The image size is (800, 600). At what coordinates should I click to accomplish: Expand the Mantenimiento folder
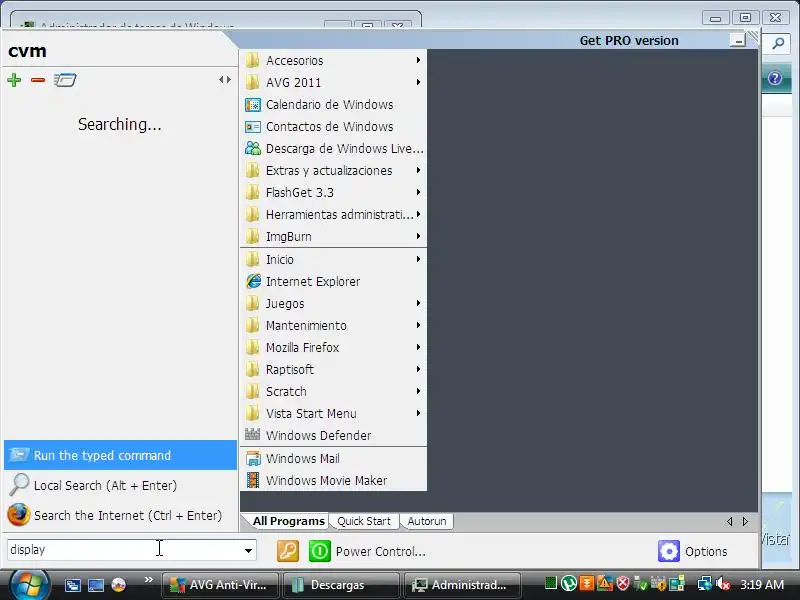point(333,325)
